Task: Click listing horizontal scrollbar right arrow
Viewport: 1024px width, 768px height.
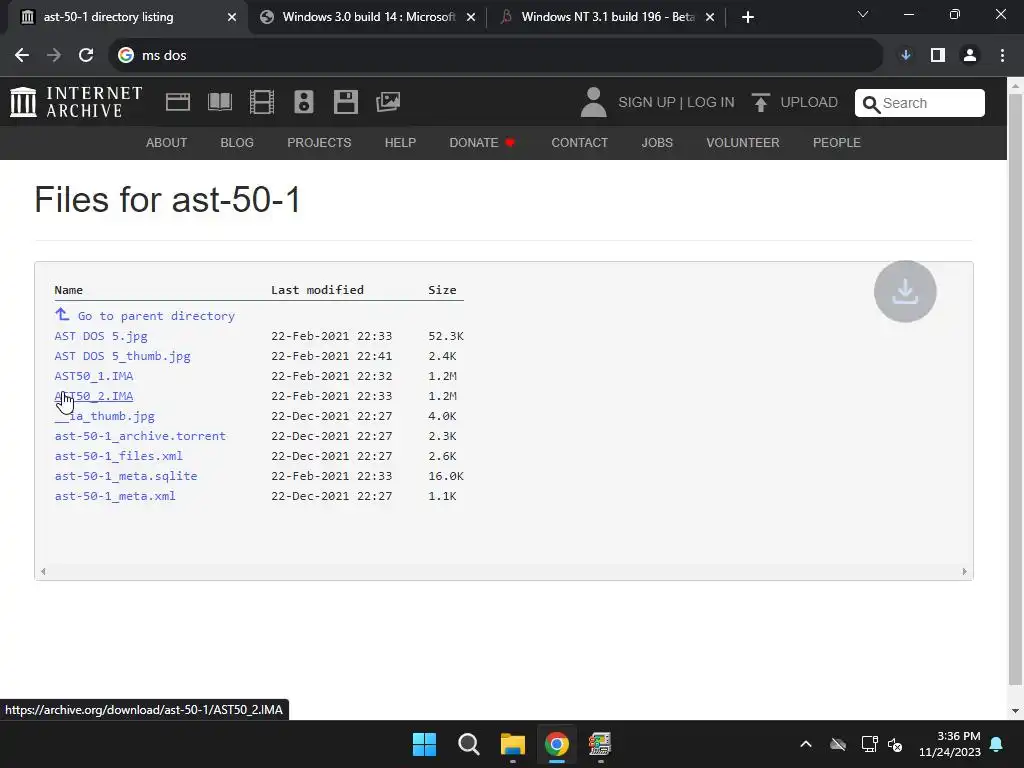Action: [x=964, y=571]
